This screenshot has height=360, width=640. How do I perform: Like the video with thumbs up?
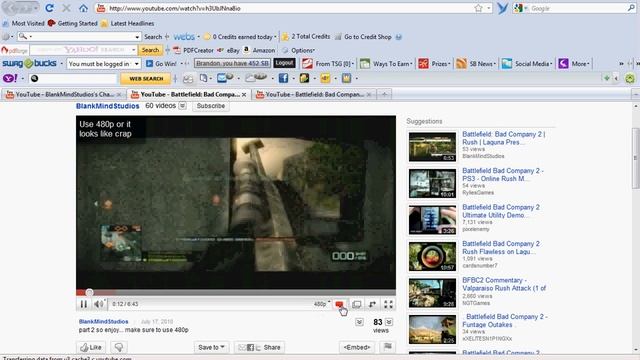pyautogui.click(x=91, y=347)
